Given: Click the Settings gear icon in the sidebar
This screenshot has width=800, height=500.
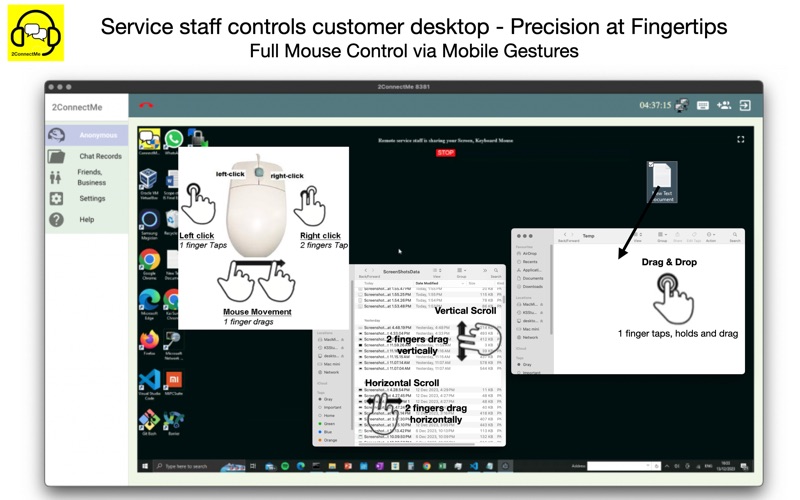Looking at the screenshot, I should click(56, 198).
